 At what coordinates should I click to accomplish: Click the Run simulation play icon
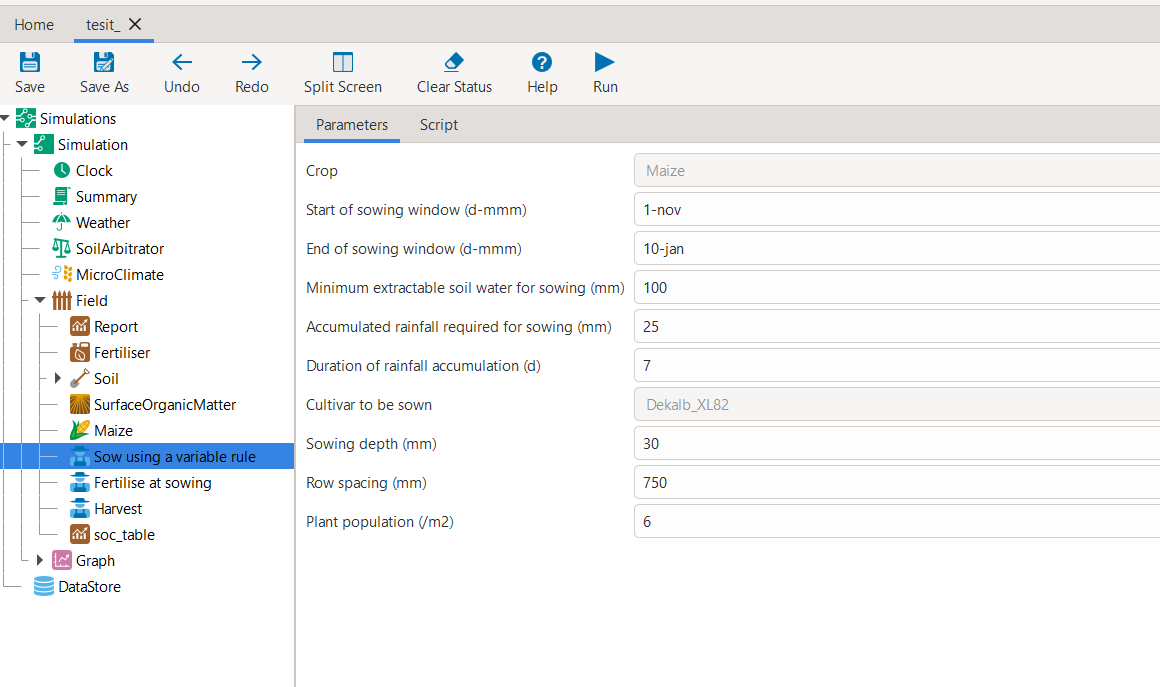605,63
